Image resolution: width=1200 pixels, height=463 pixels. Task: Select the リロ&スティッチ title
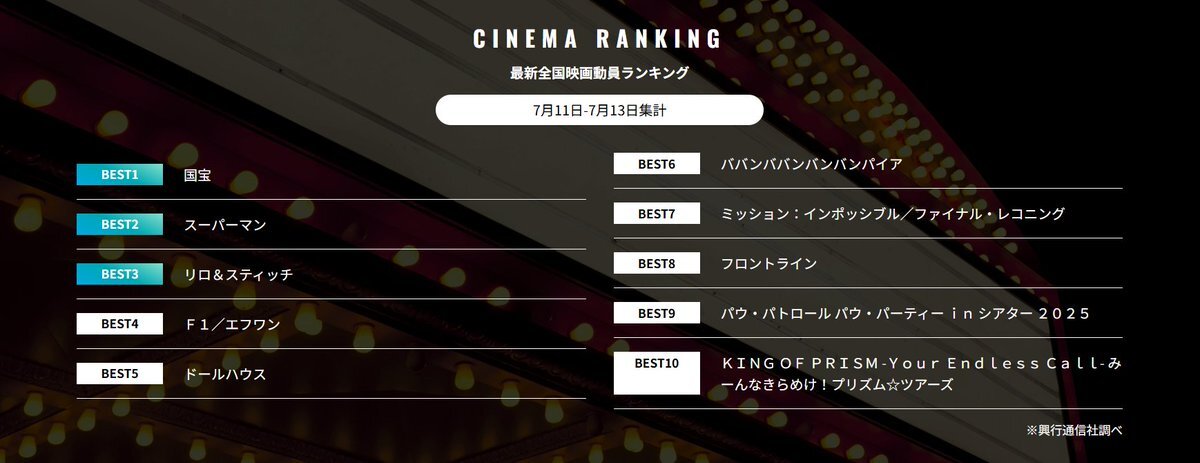coord(239,274)
